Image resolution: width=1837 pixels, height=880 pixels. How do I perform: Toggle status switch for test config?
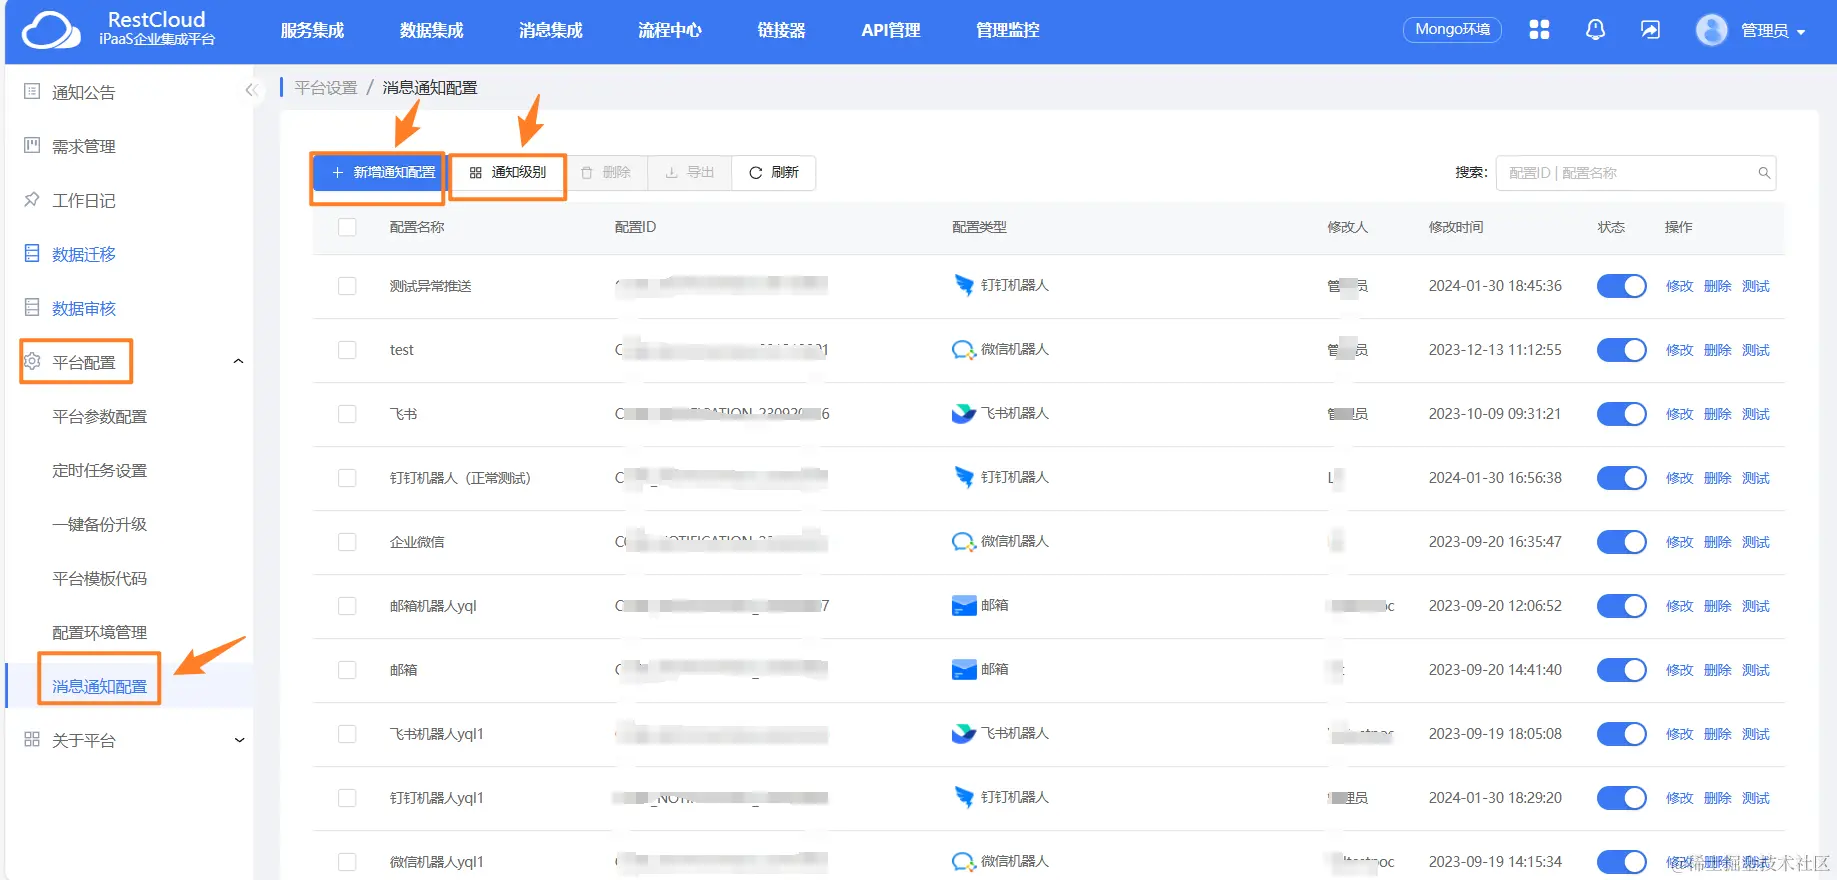(1621, 350)
